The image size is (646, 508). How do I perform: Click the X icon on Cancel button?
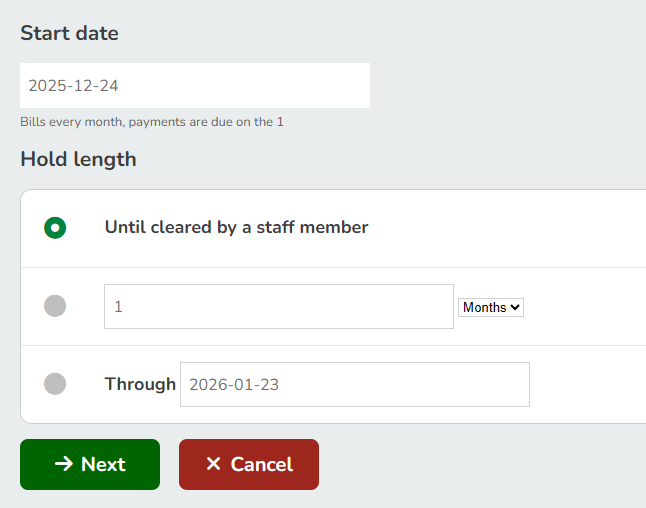pyautogui.click(x=213, y=464)
